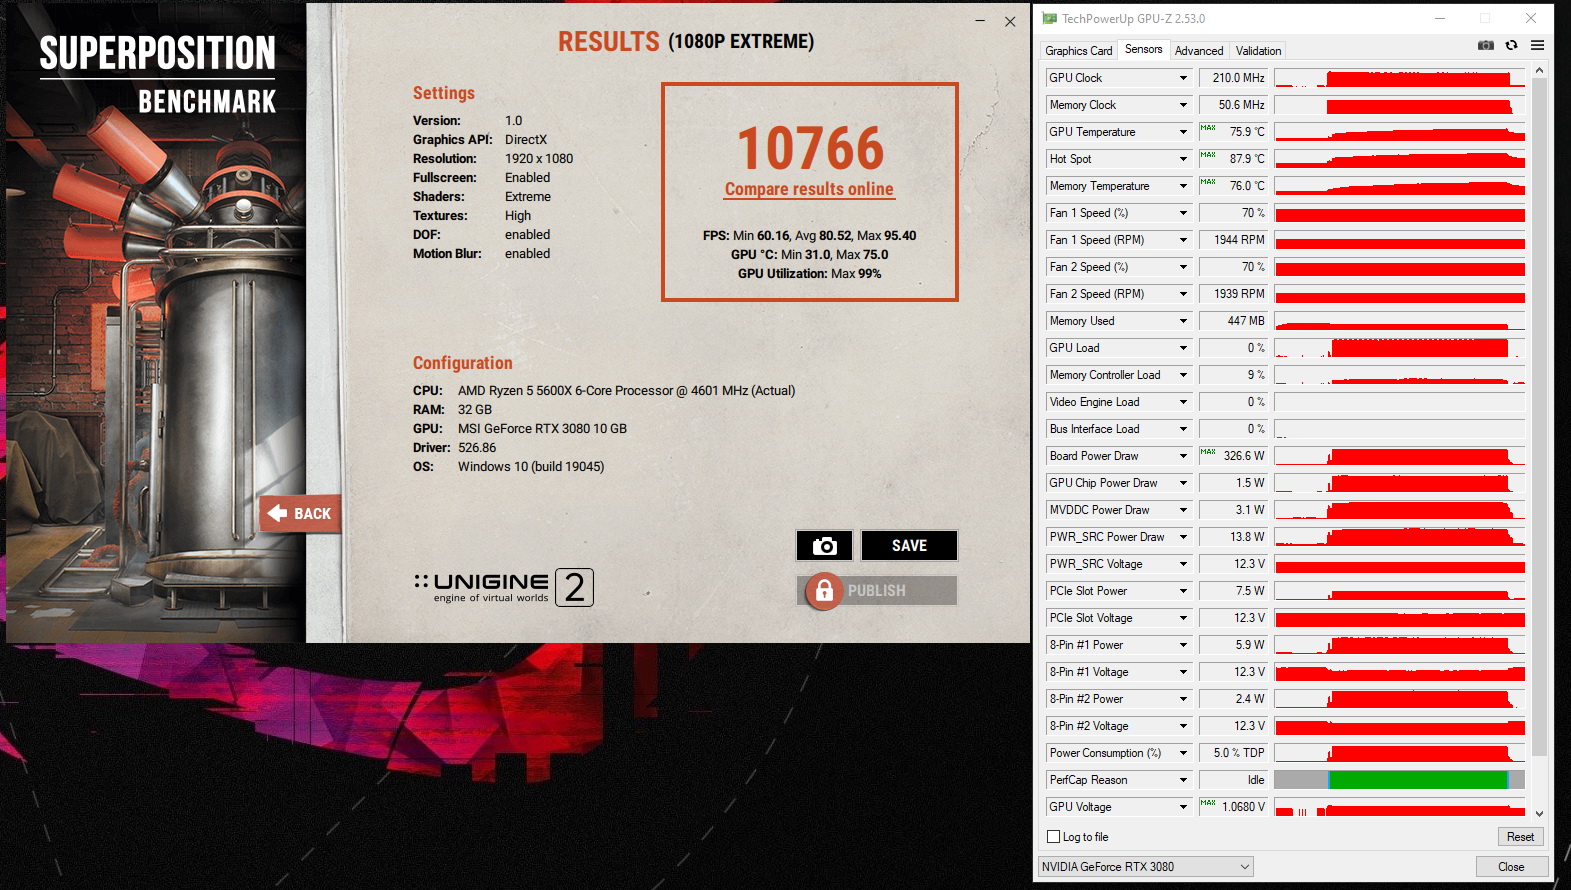This screenshot has height=890, width=1571.
Task: Click the Reset button in GPU-Z
Action: (1520, 837)
